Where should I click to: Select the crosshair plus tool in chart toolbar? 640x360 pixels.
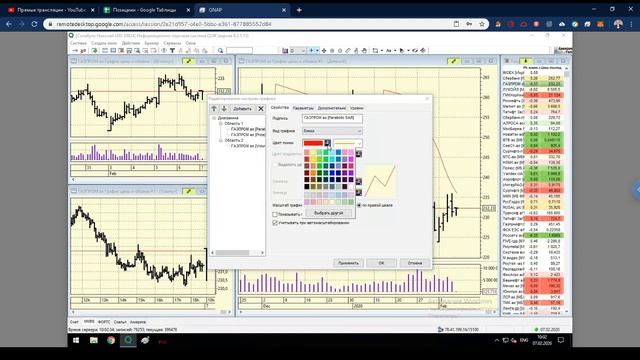coord(311,51)
